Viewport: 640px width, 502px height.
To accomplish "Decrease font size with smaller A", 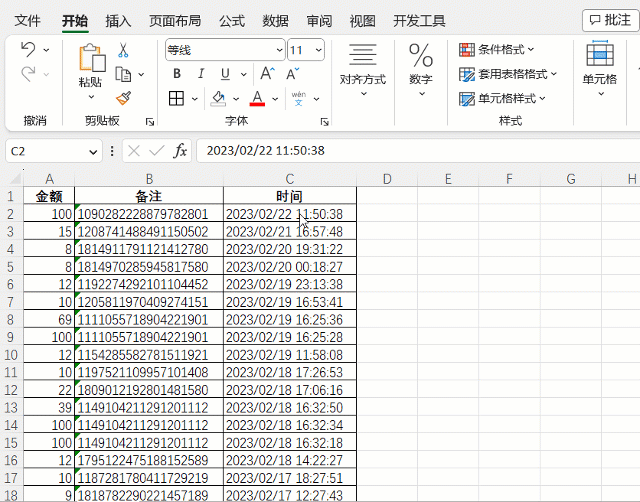I will pyautogui.click(x=292, y=74).
